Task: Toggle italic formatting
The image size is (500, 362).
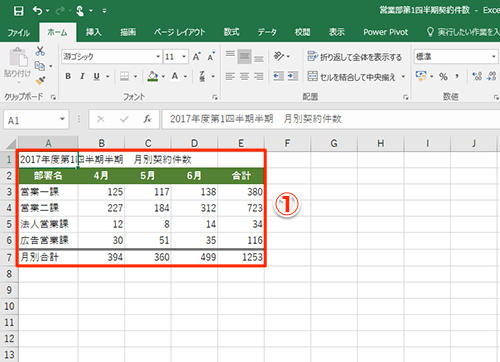Action: [82, 76]
